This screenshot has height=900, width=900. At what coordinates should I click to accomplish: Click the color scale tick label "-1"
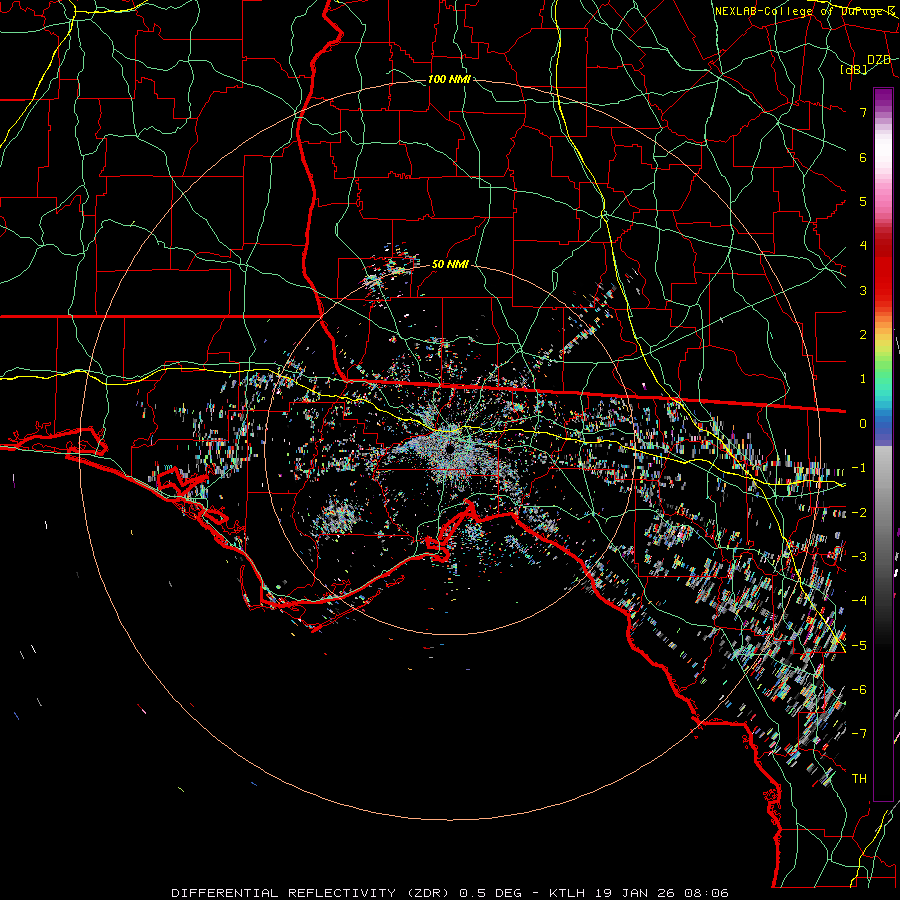pos(859,468)
